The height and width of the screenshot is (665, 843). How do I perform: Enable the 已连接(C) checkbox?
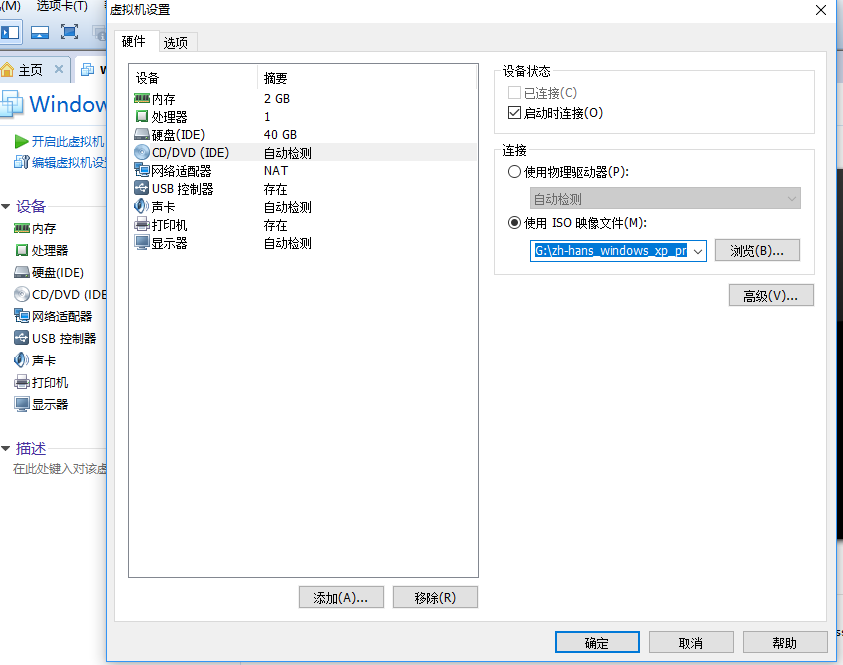pos(515,93)
